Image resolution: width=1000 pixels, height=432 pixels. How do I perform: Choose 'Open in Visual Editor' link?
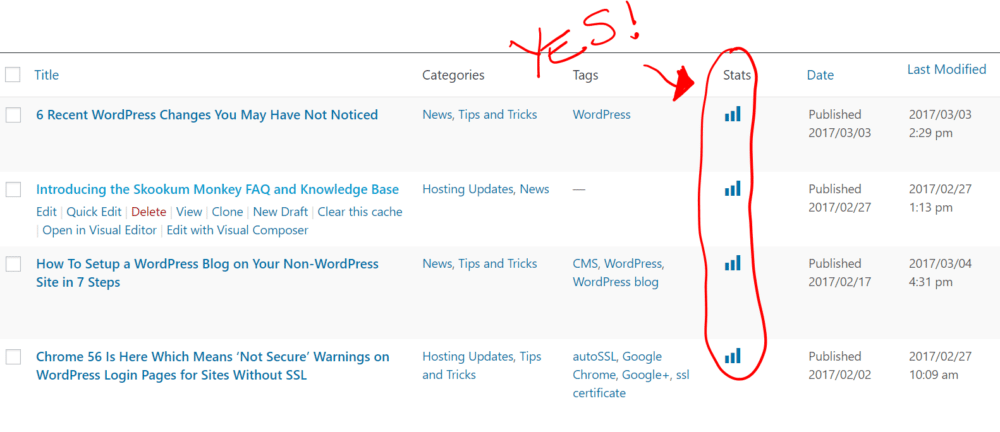pyautogui.click(x=99, y=230)
